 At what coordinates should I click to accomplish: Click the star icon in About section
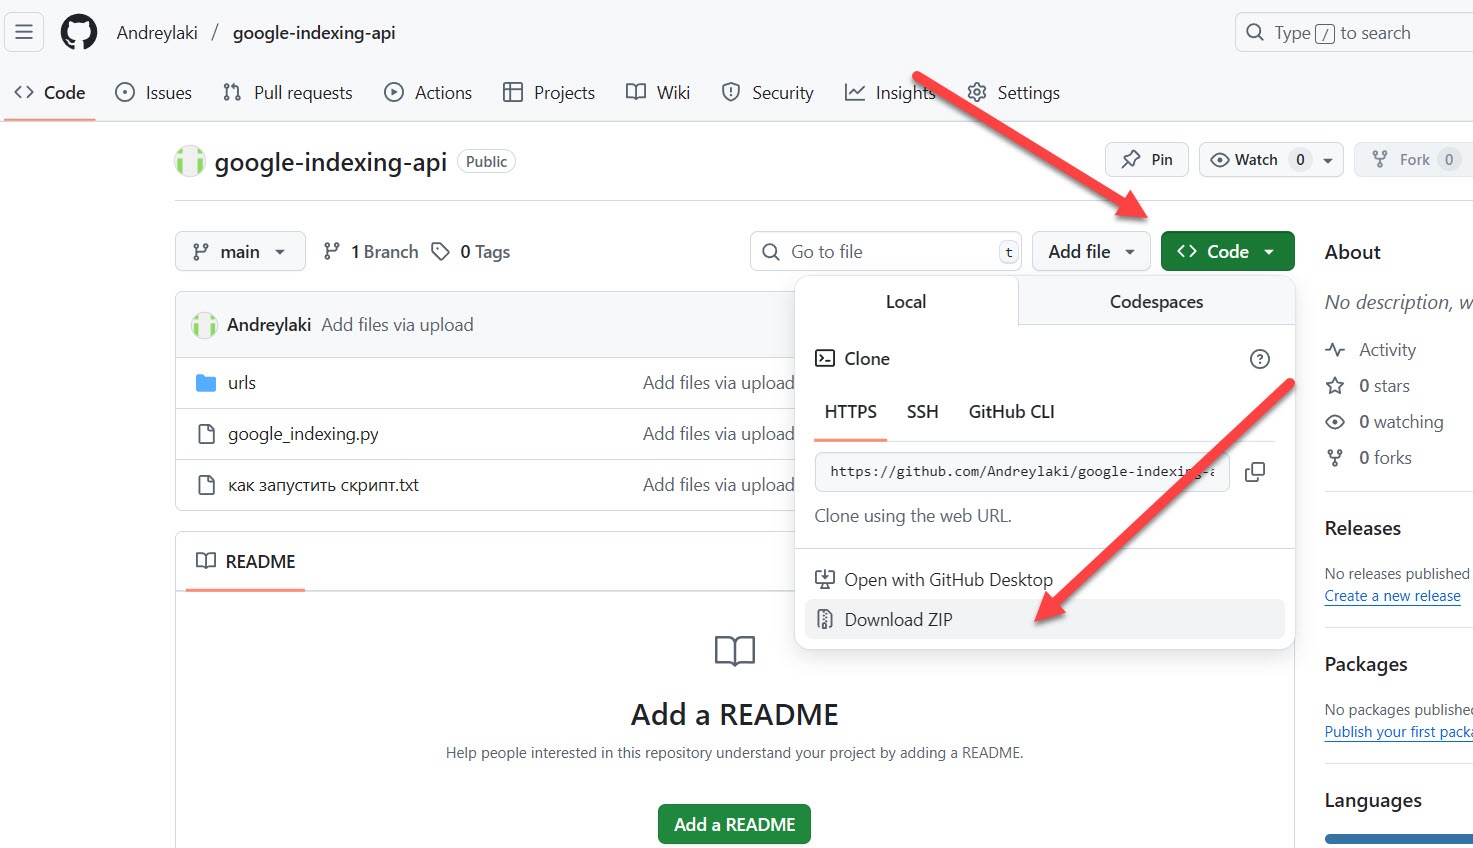[x=1335, y=386]
